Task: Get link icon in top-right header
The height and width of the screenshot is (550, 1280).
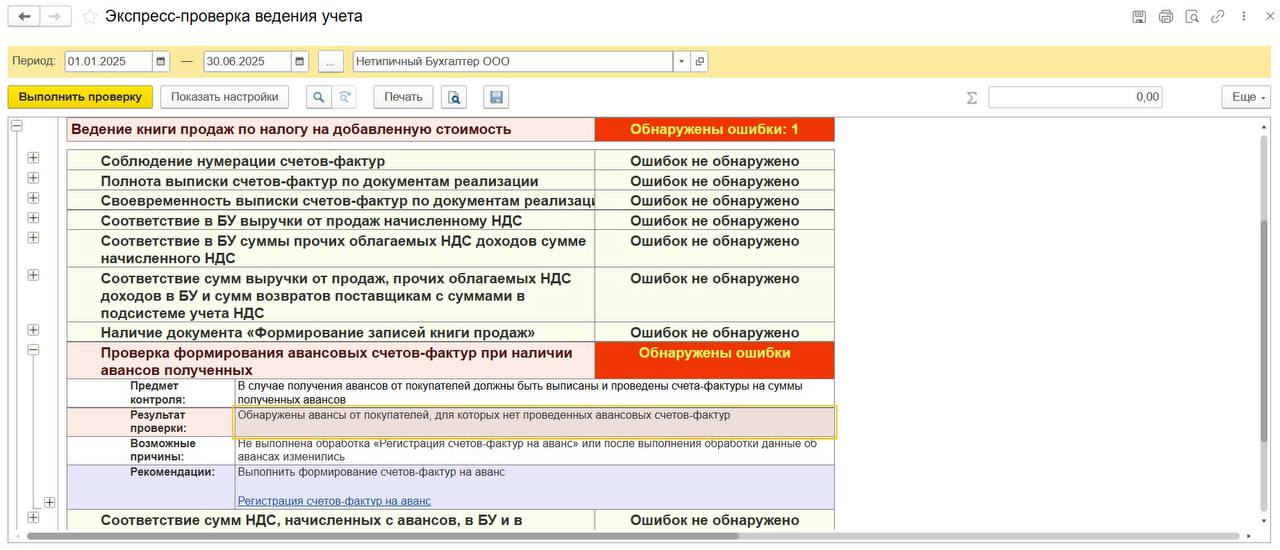Action: (1218, 17)
